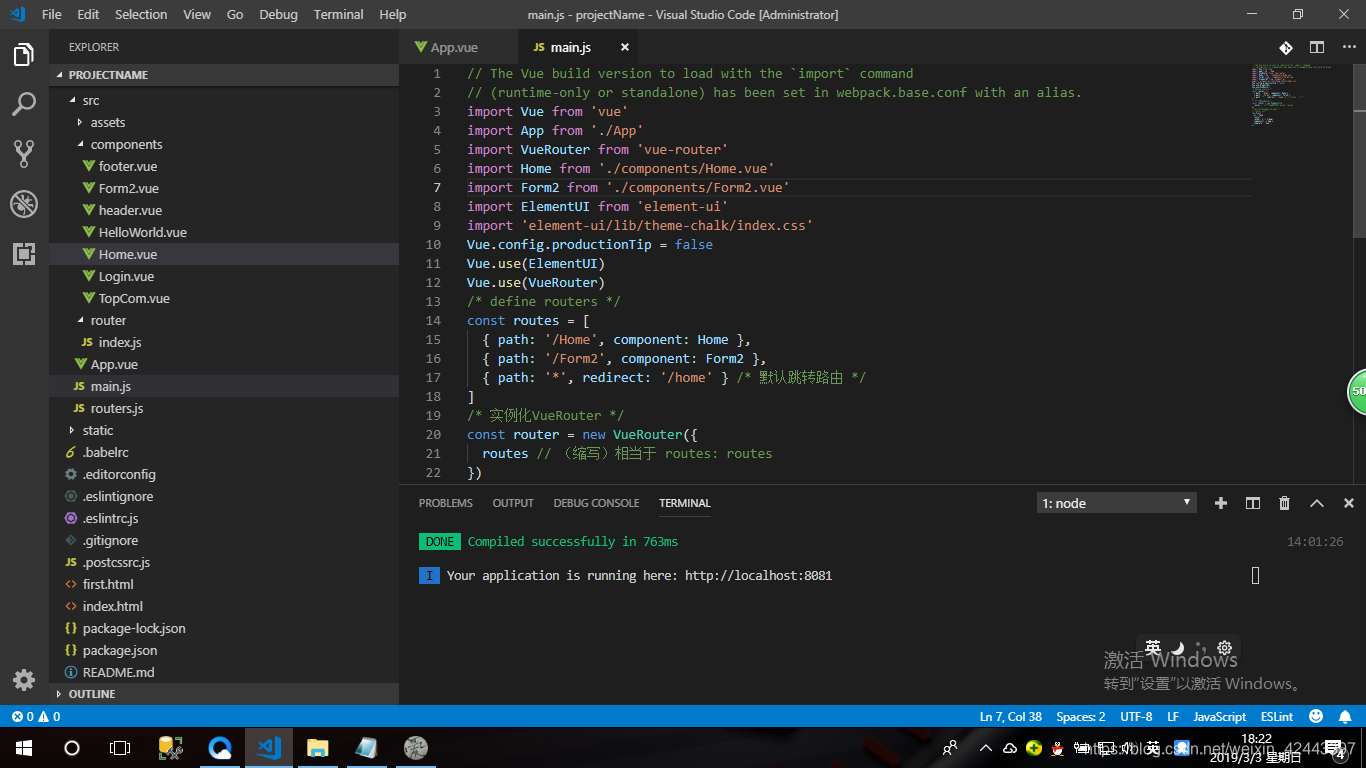The height and width of the screenshot is (768, 1366).
Task: Click the VS Code taskbar icon
Action: [268, 748]
